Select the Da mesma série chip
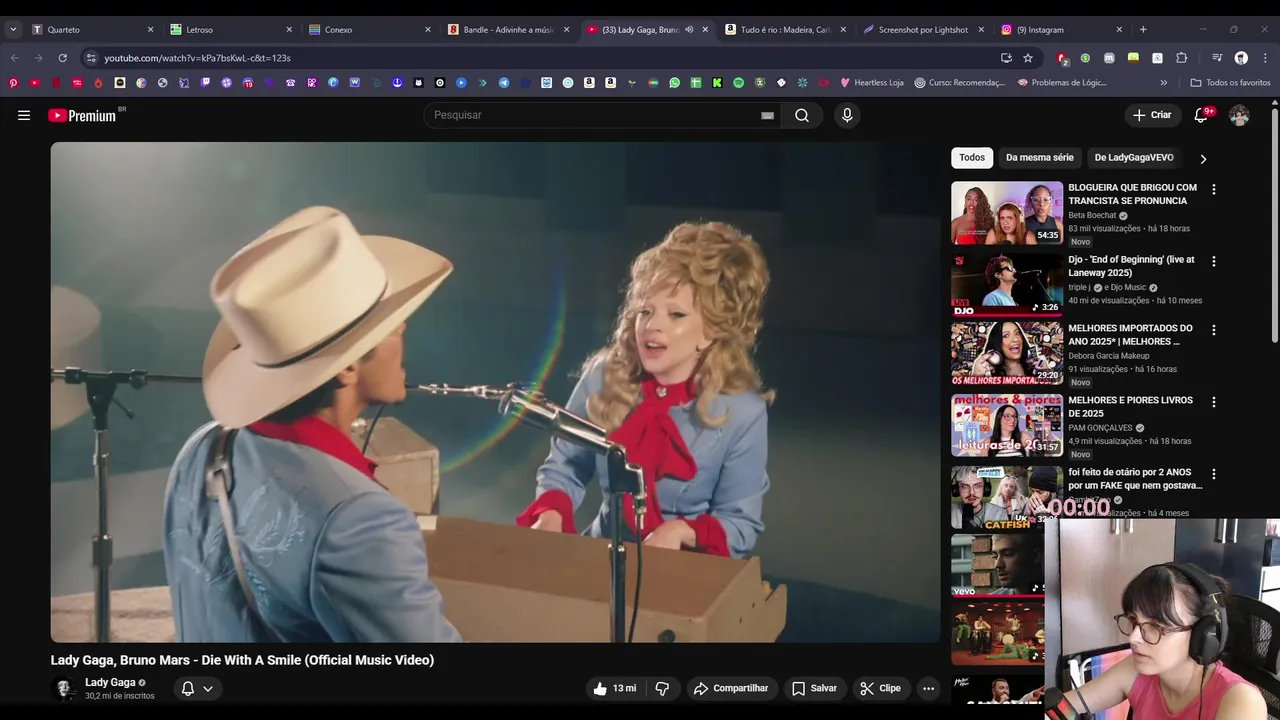Image resolution: width=1280 pixels, height=720 pixels. pyautogui.click(x=1039, y=157)
